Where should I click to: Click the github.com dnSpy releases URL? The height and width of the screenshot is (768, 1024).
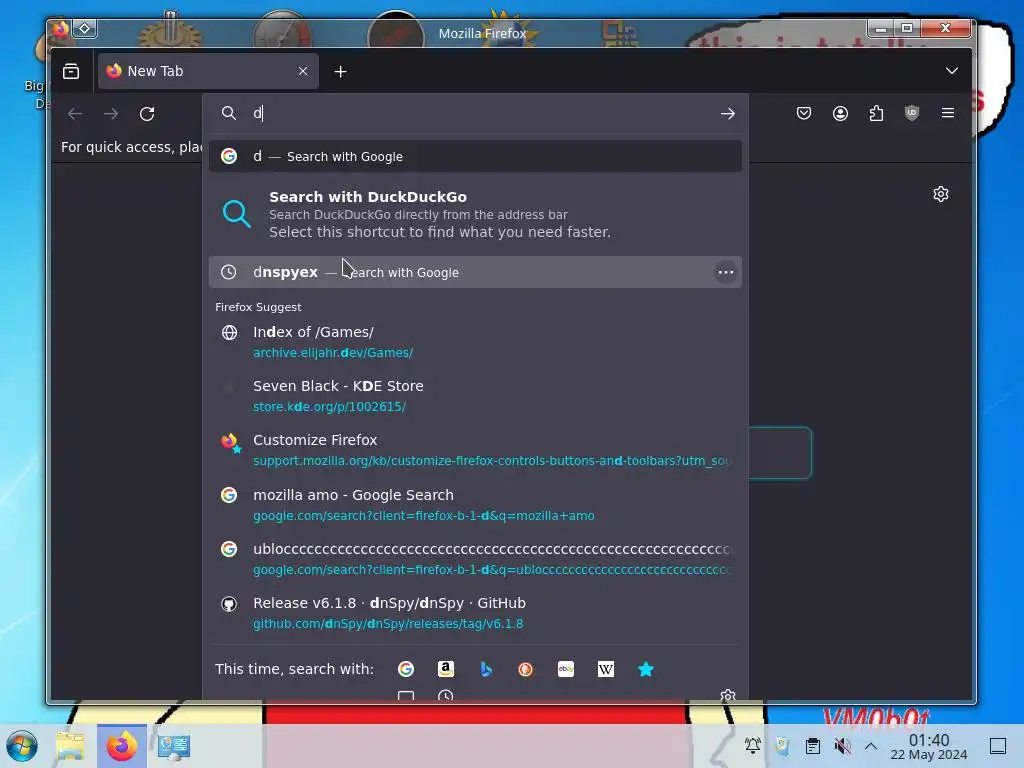click(x=388, y=624)
